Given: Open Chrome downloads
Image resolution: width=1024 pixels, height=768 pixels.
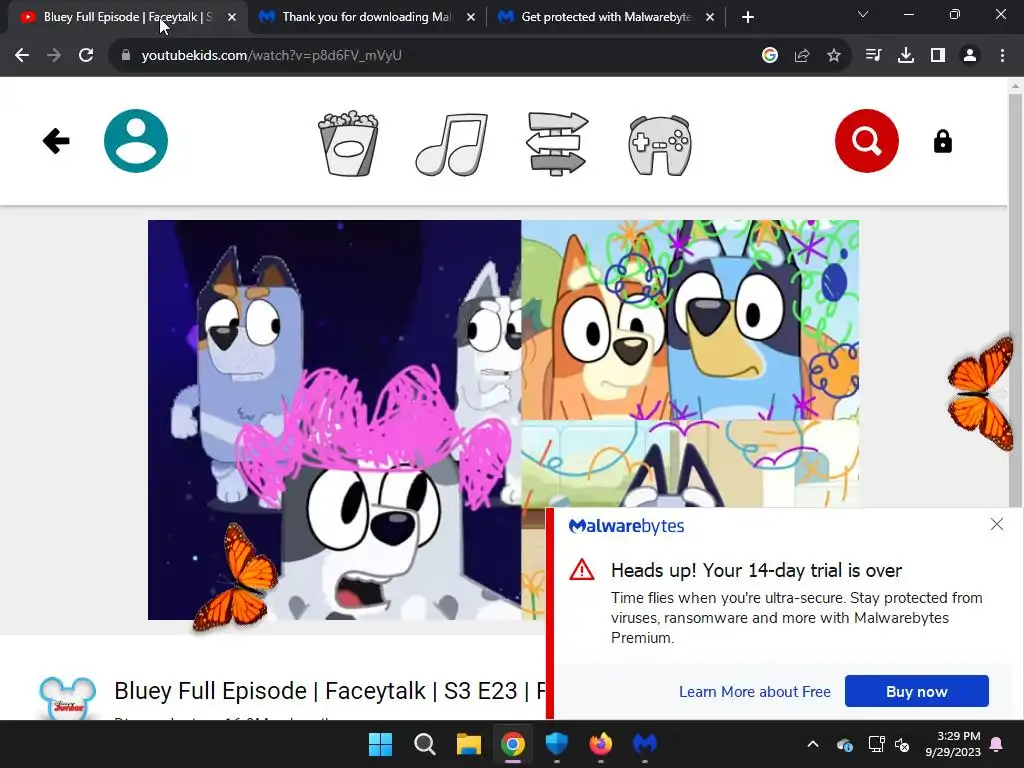Looking at the screenshot, I should coord(906,56).
